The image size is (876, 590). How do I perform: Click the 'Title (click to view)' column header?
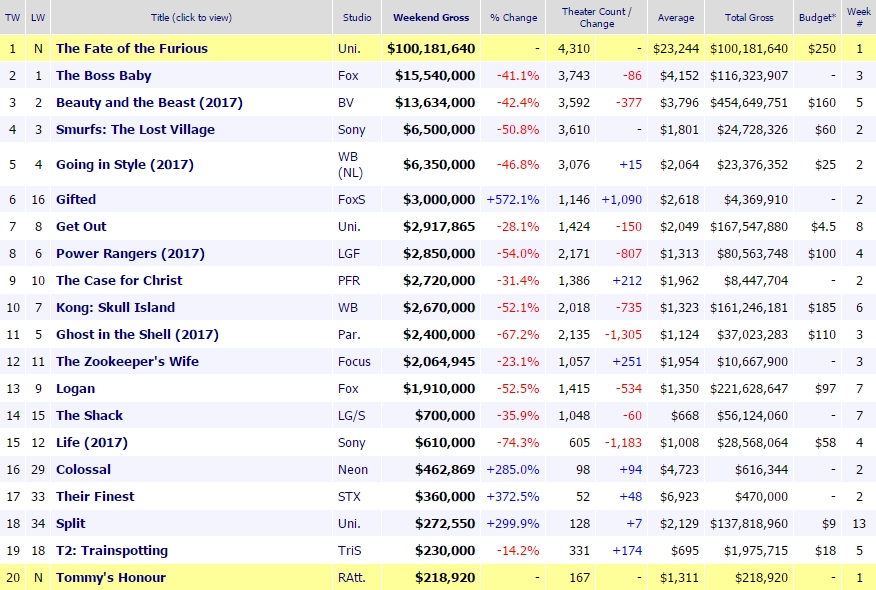click(x=191, y=17)
